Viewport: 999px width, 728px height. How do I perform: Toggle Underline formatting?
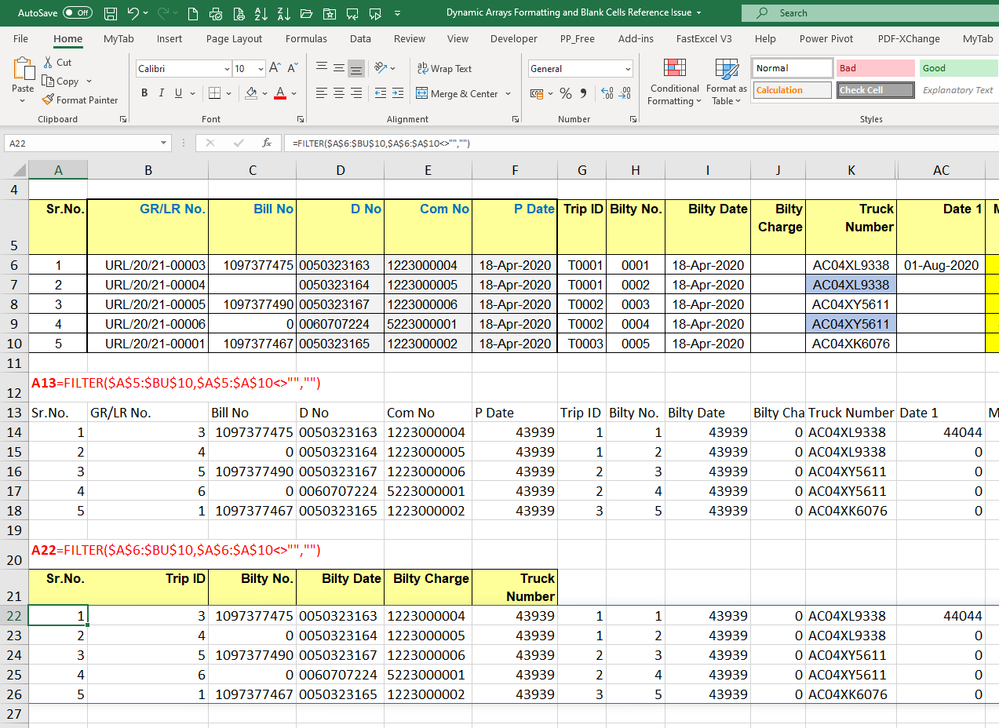178,93
